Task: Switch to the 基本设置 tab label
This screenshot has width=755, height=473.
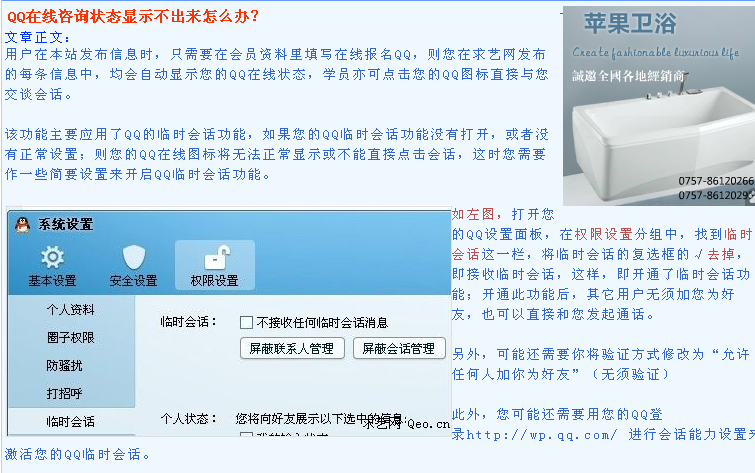Action: coord(52,281)
